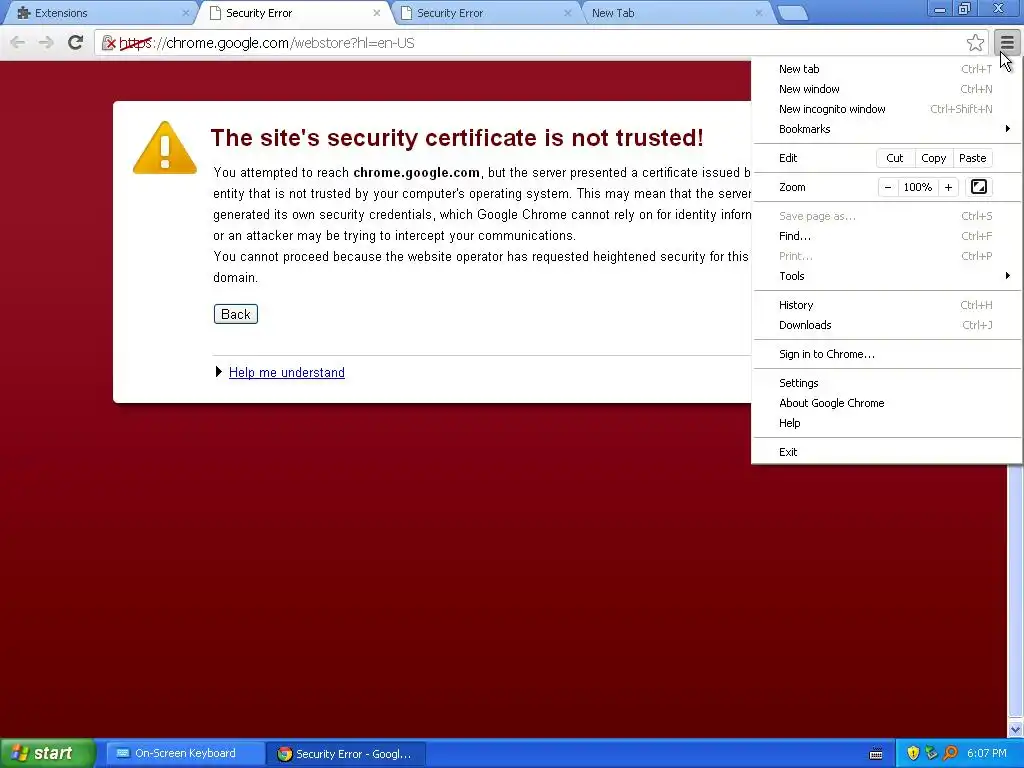1024x768 pixels.
Task: Click the Back button on error page
Action: pos(236,314)
